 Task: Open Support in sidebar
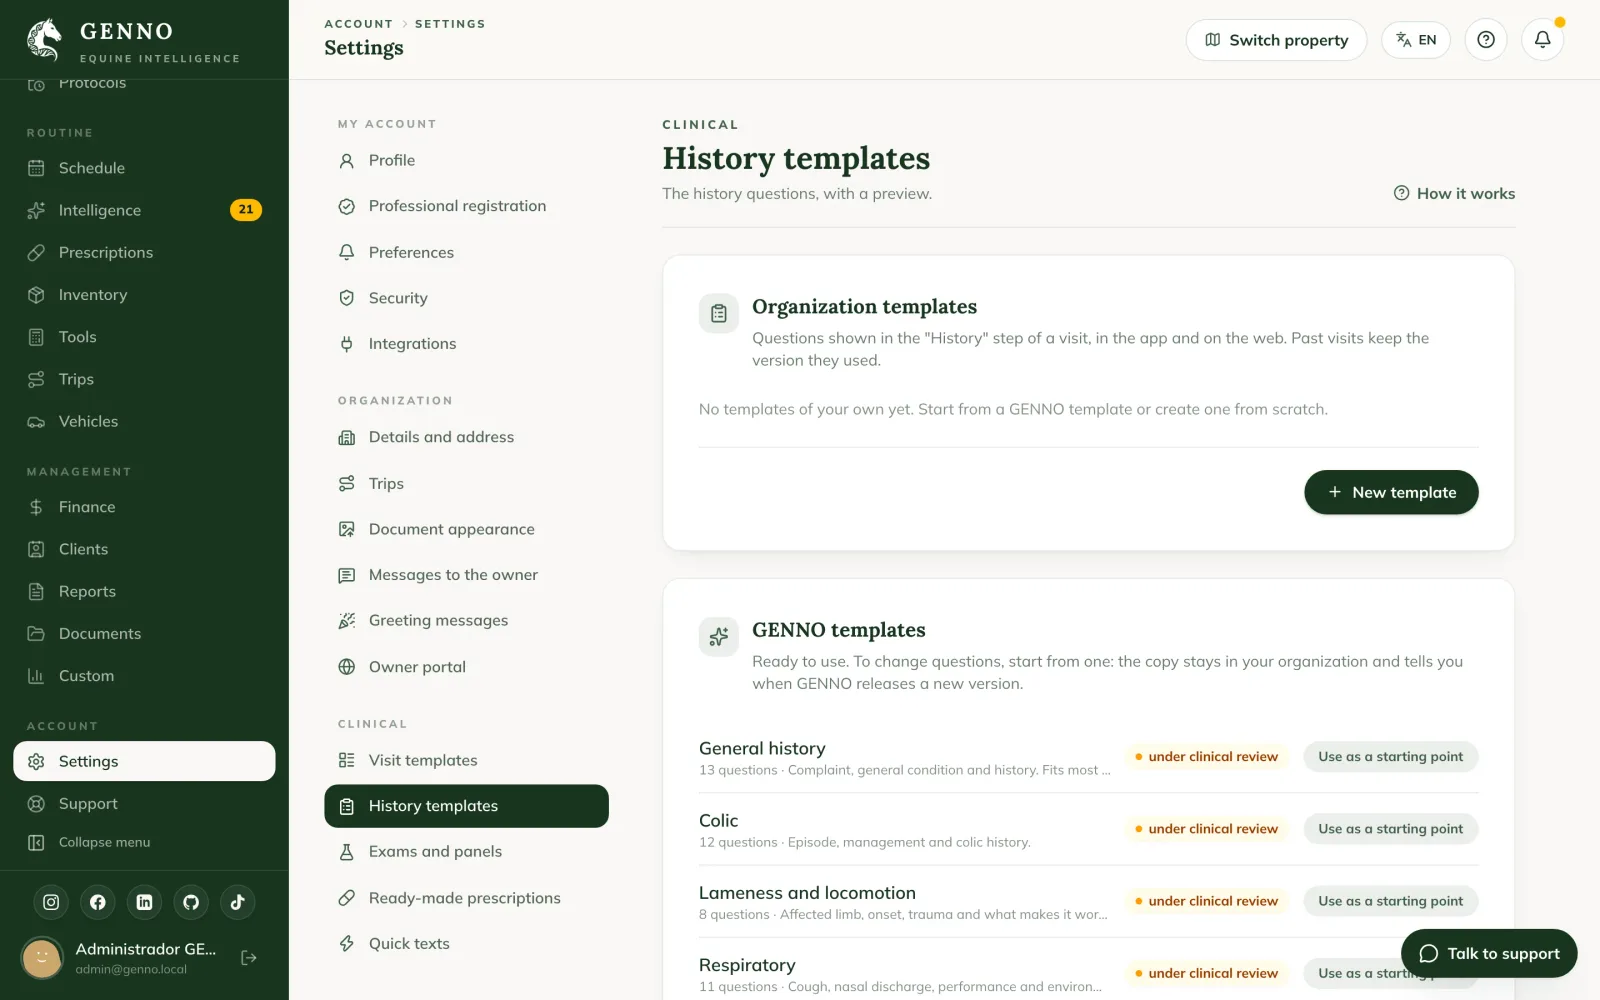click(x=144, y=803)
